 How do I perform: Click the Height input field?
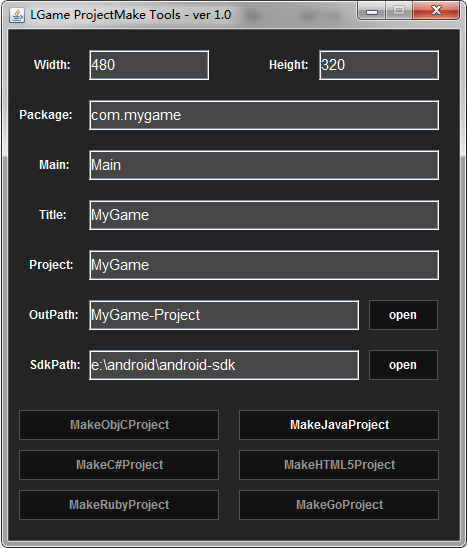point(379,65)
